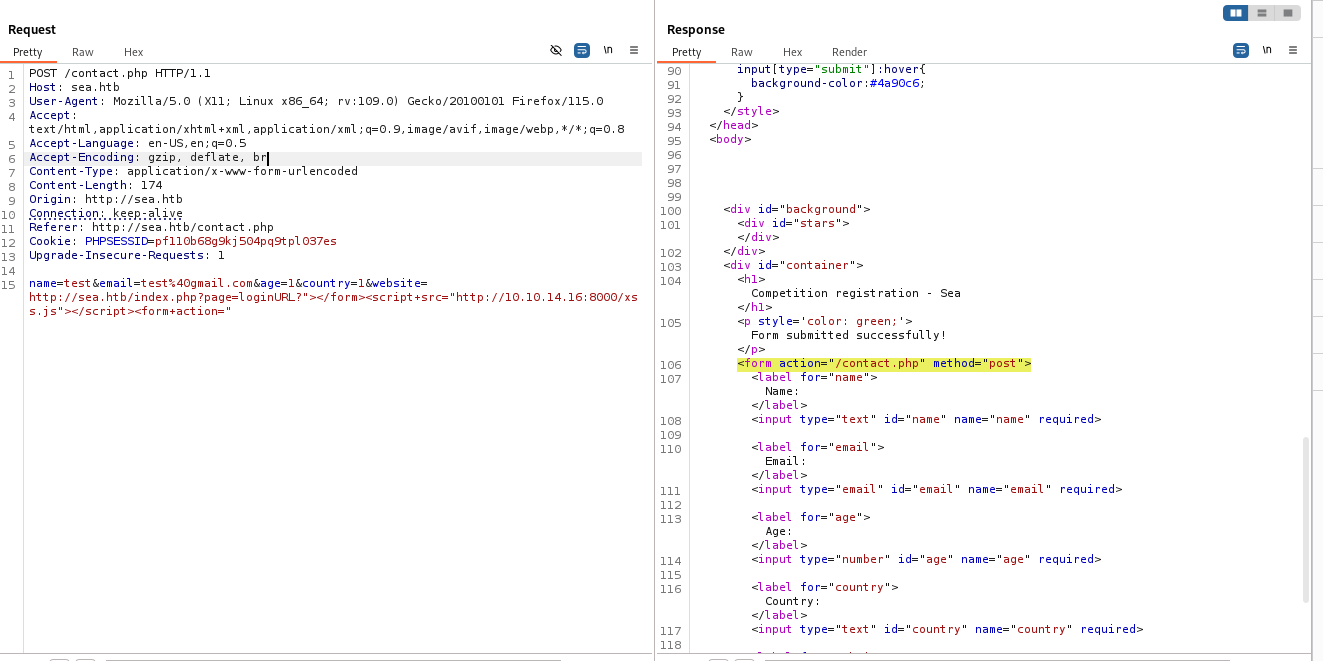Click the closing </style> tag line
The height and width of the screenshot is (661, 1323).
[x=751, y=111]
